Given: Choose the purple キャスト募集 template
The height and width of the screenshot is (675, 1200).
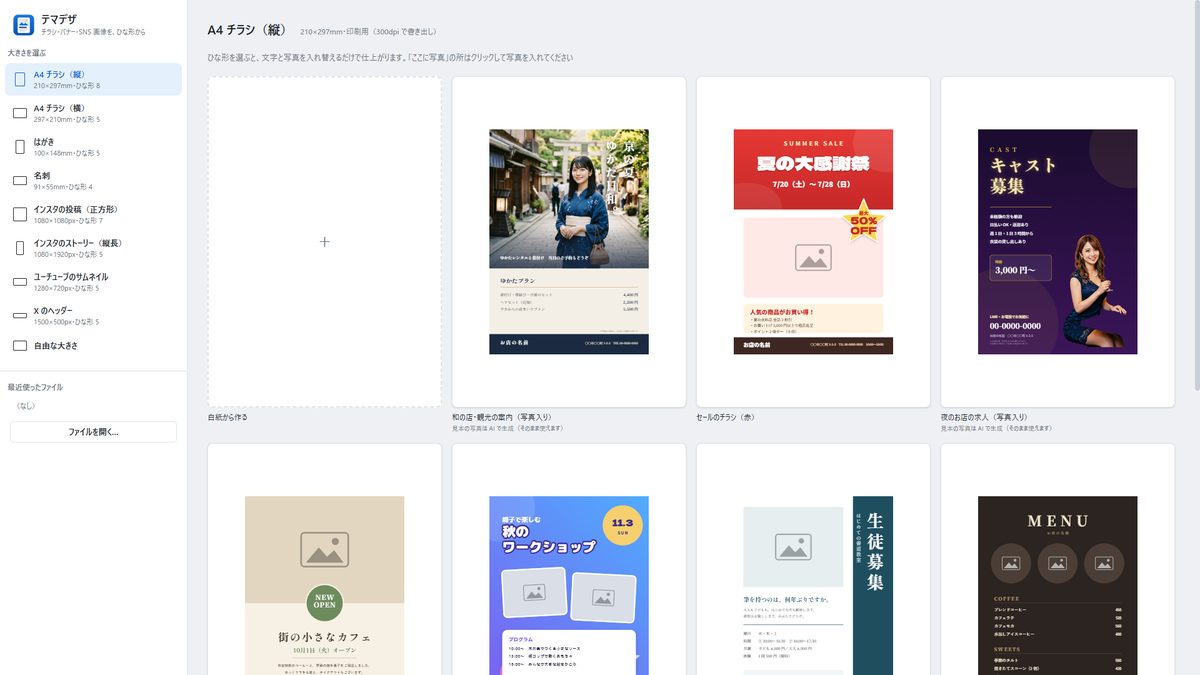Looking at the screenshot, I should [x=1058, y=242].
